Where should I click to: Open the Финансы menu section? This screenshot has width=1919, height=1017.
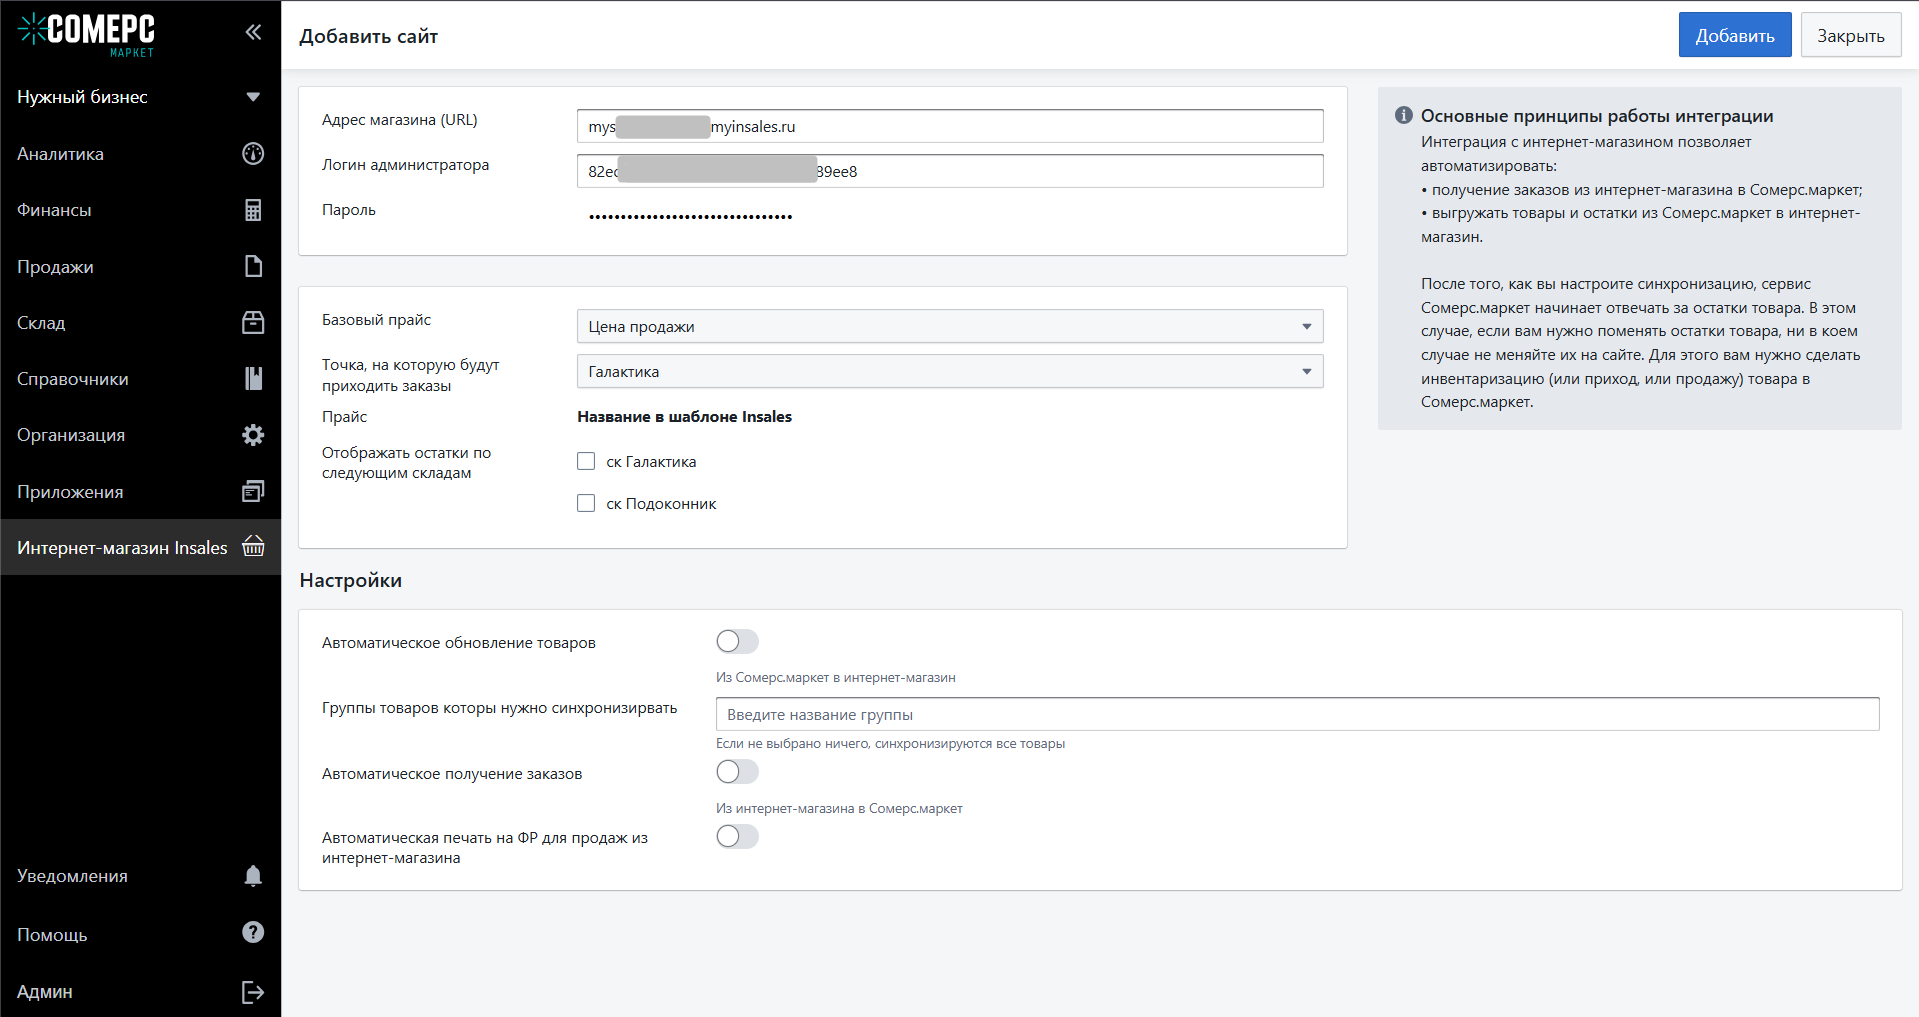(x=140, y=210)
